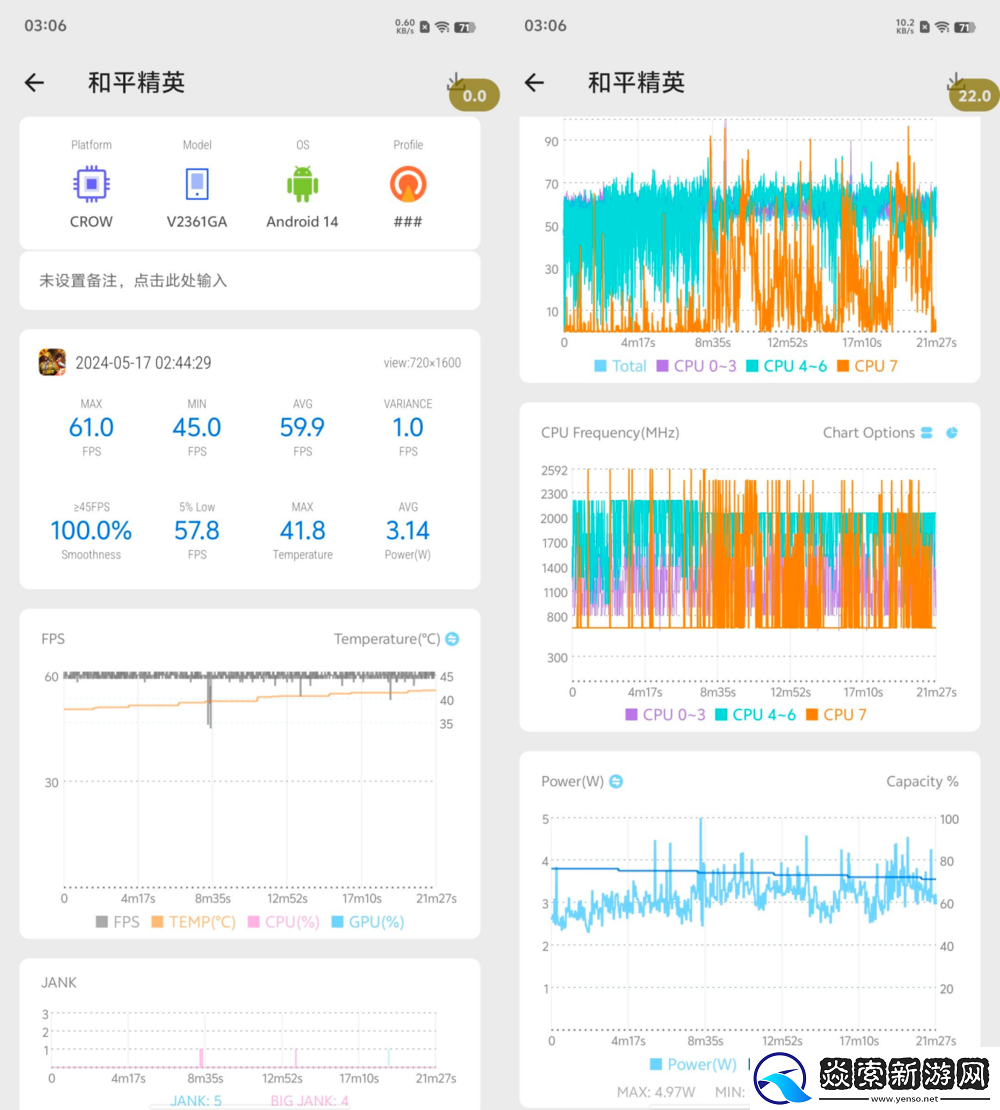Toggle the stacked icon next to Chart Options
1000x1110 pixels.
coord(927,433)
